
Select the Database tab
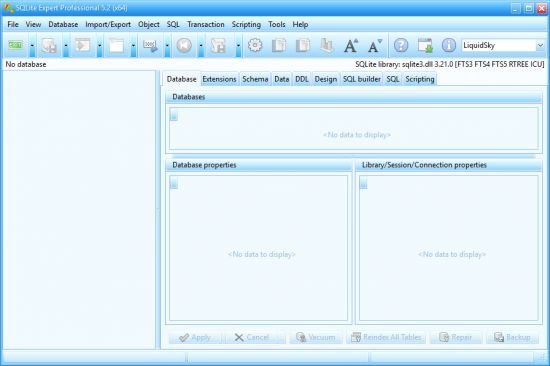click(181, 79)
